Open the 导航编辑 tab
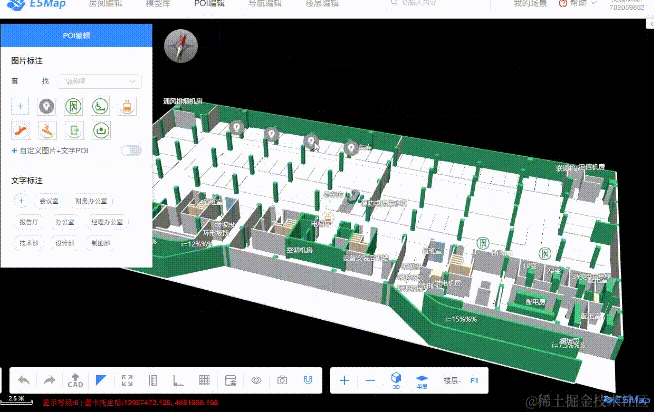Viewport: 654px width, 412px height. [265, 4]
